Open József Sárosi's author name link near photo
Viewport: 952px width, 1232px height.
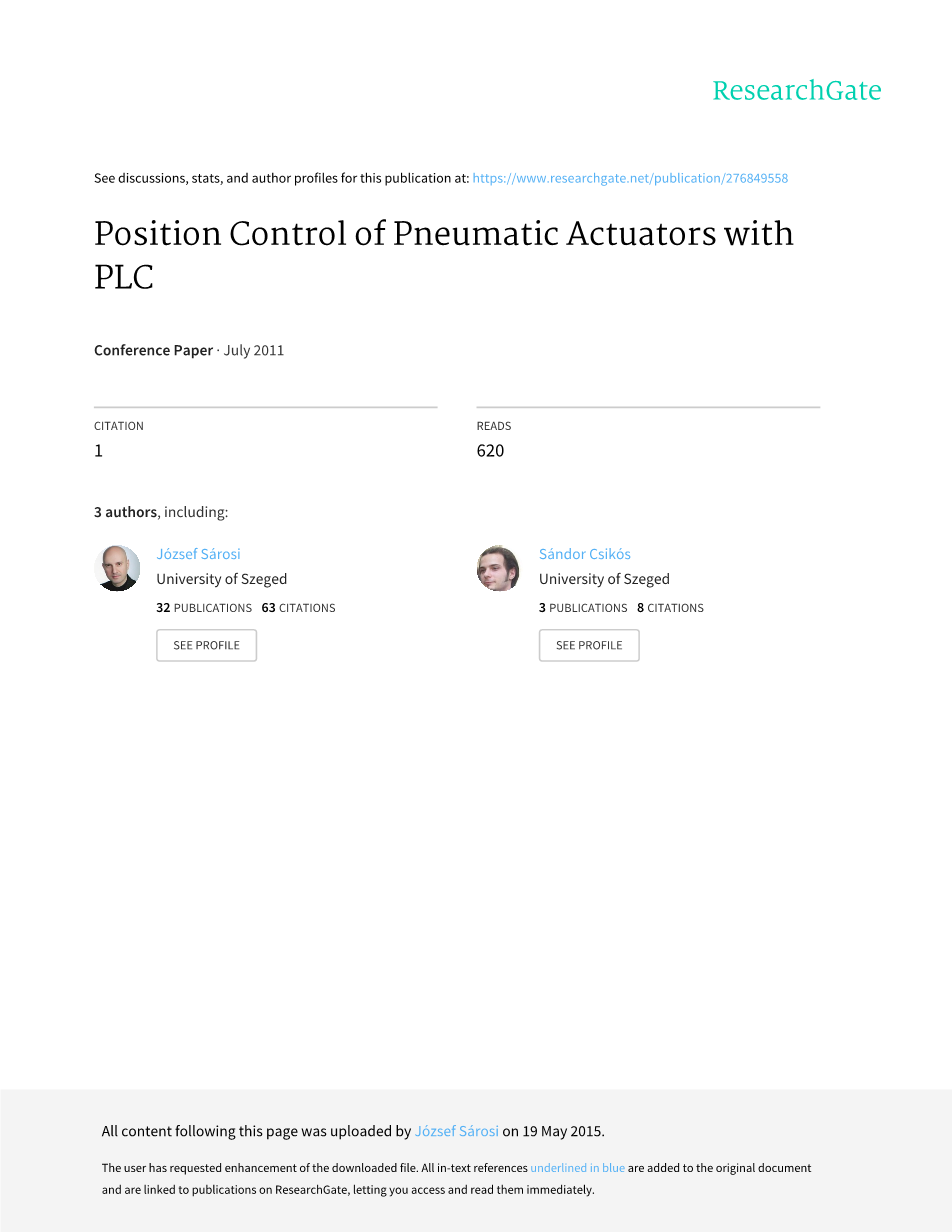198,554
